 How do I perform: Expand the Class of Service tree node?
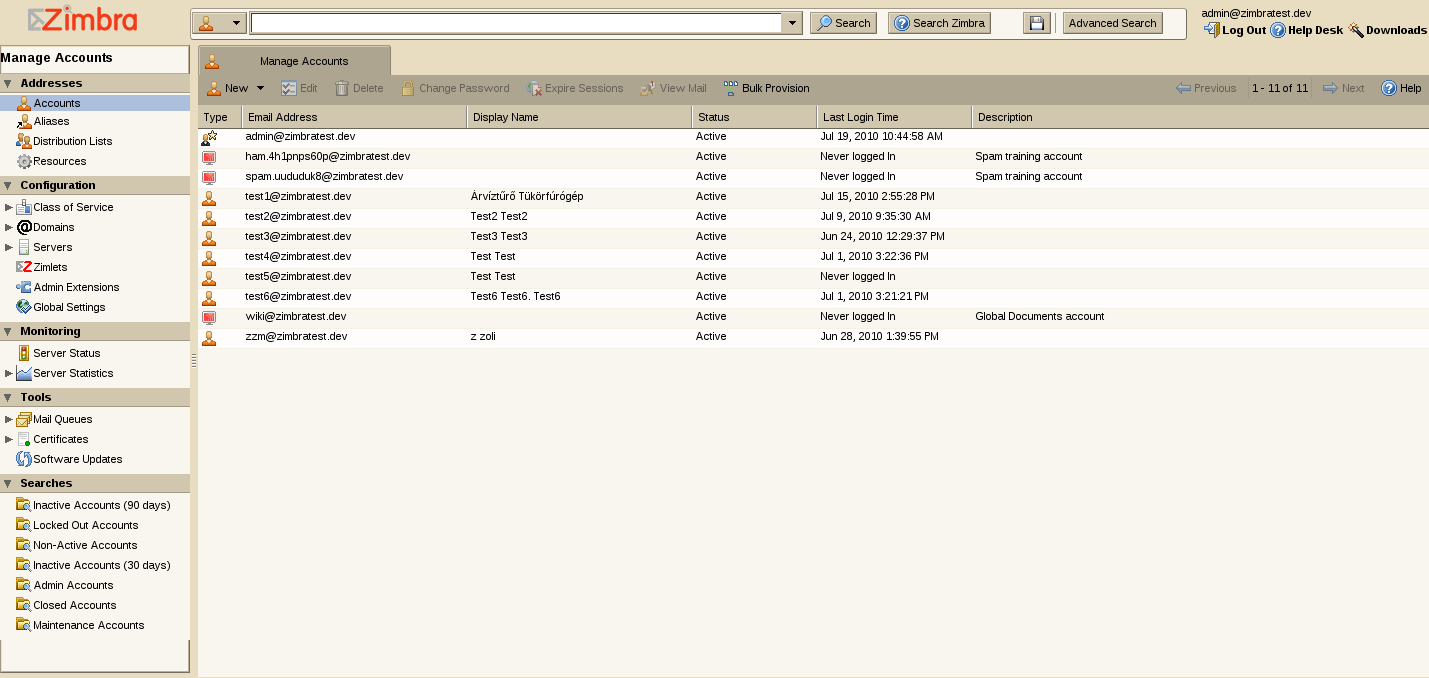pyautogui.click(x=9, y=207)
